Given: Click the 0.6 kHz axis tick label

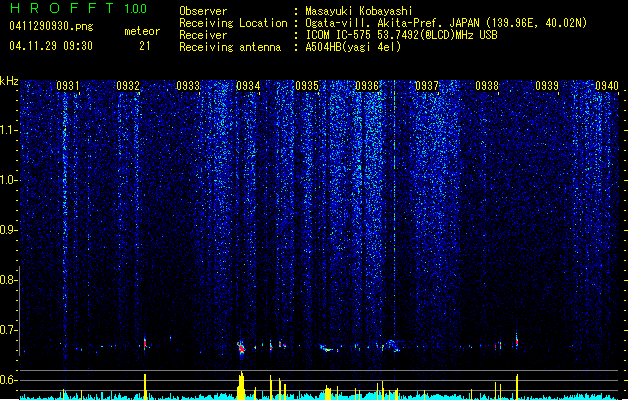Looking at the screenshot, I should (7, 380).
